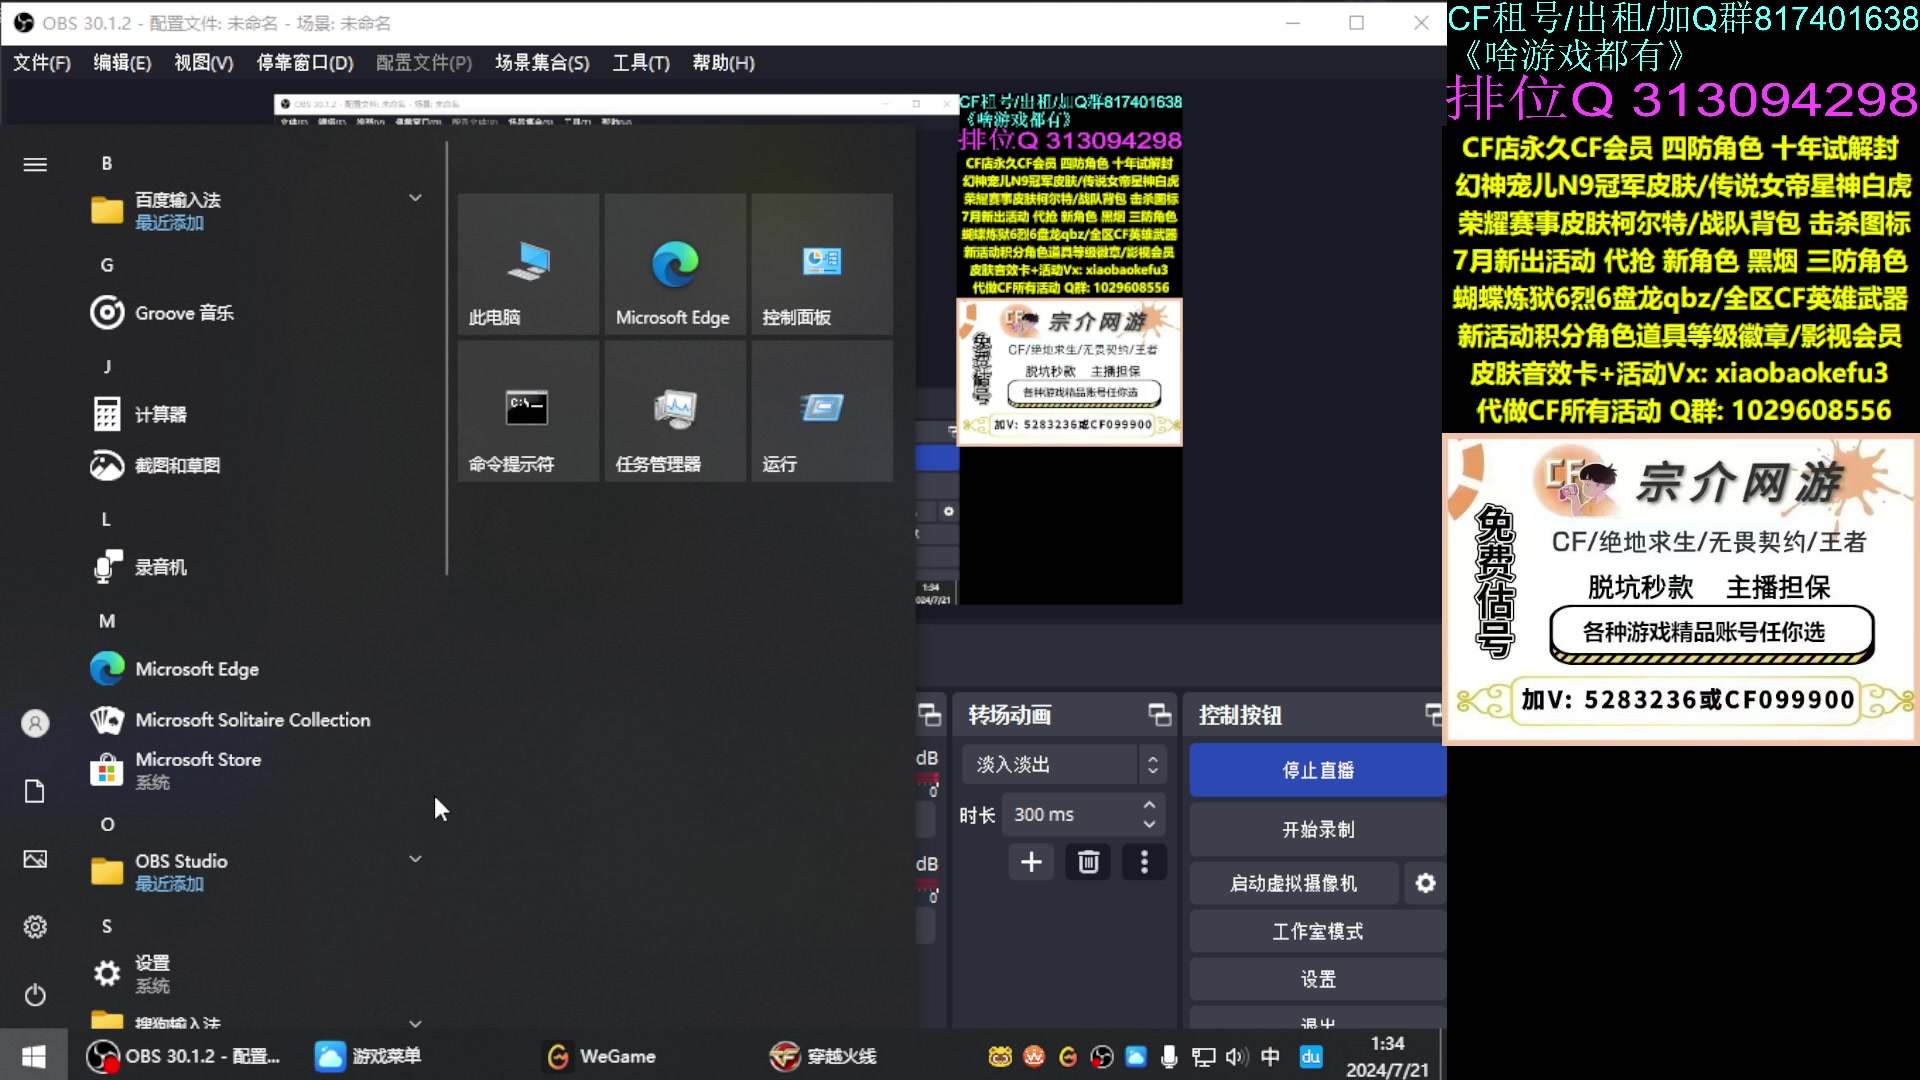
Task: Open the Command Prompt tile
Action: tap(528, 411)
